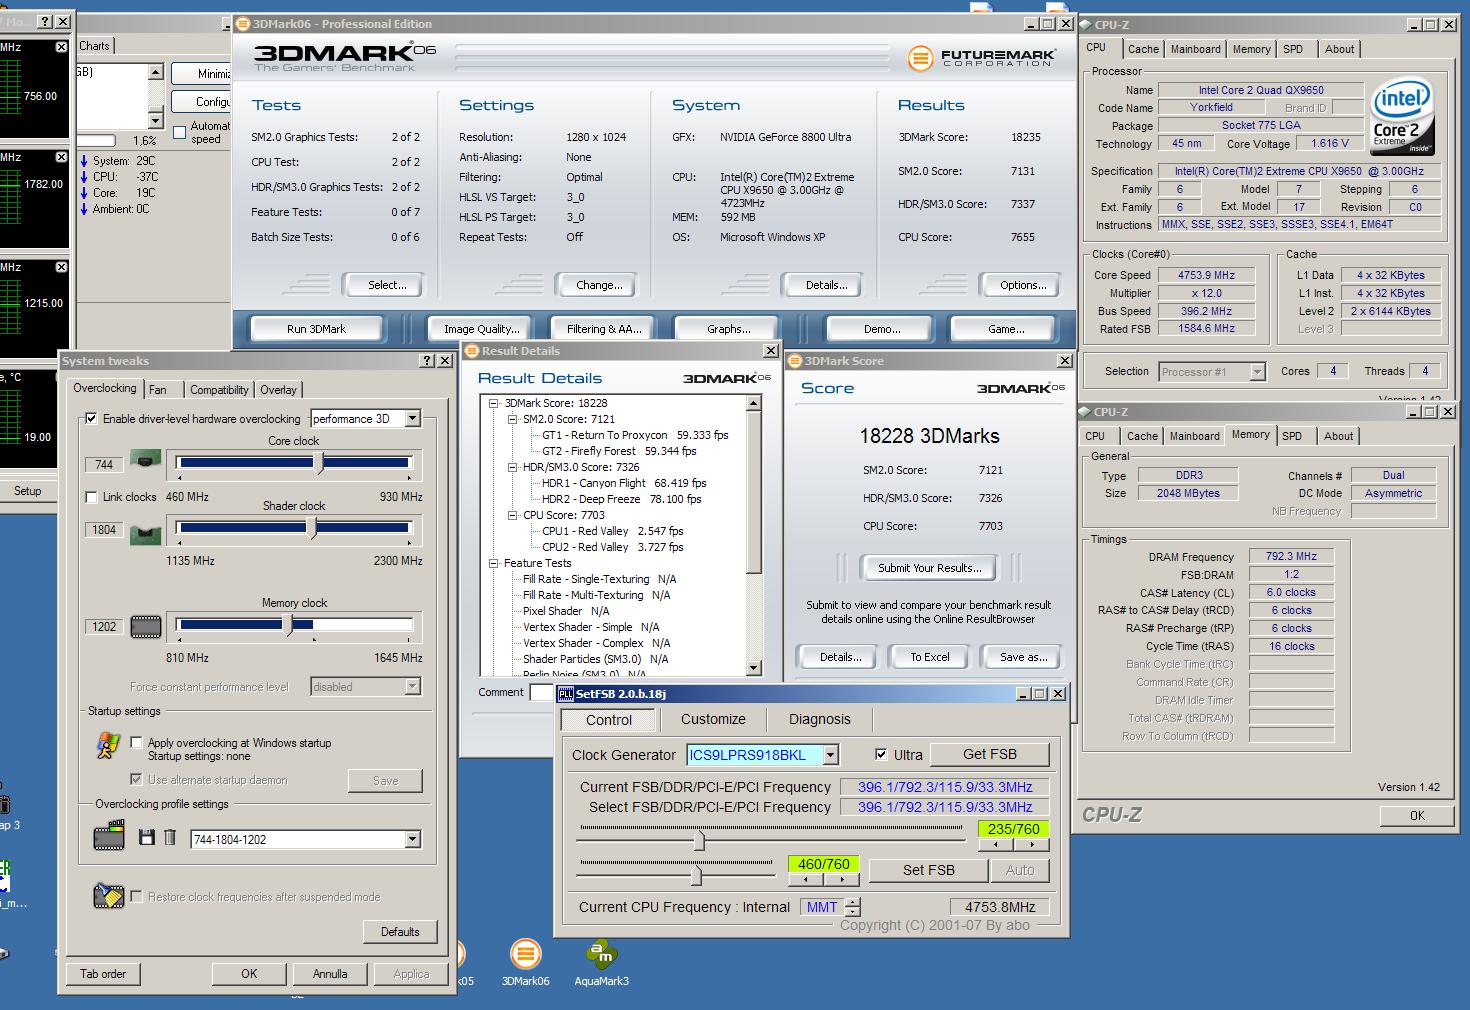Collapse the CPU Score tree node
The height and width of the screenshot is (1010, 1470).
click(513, 515)
